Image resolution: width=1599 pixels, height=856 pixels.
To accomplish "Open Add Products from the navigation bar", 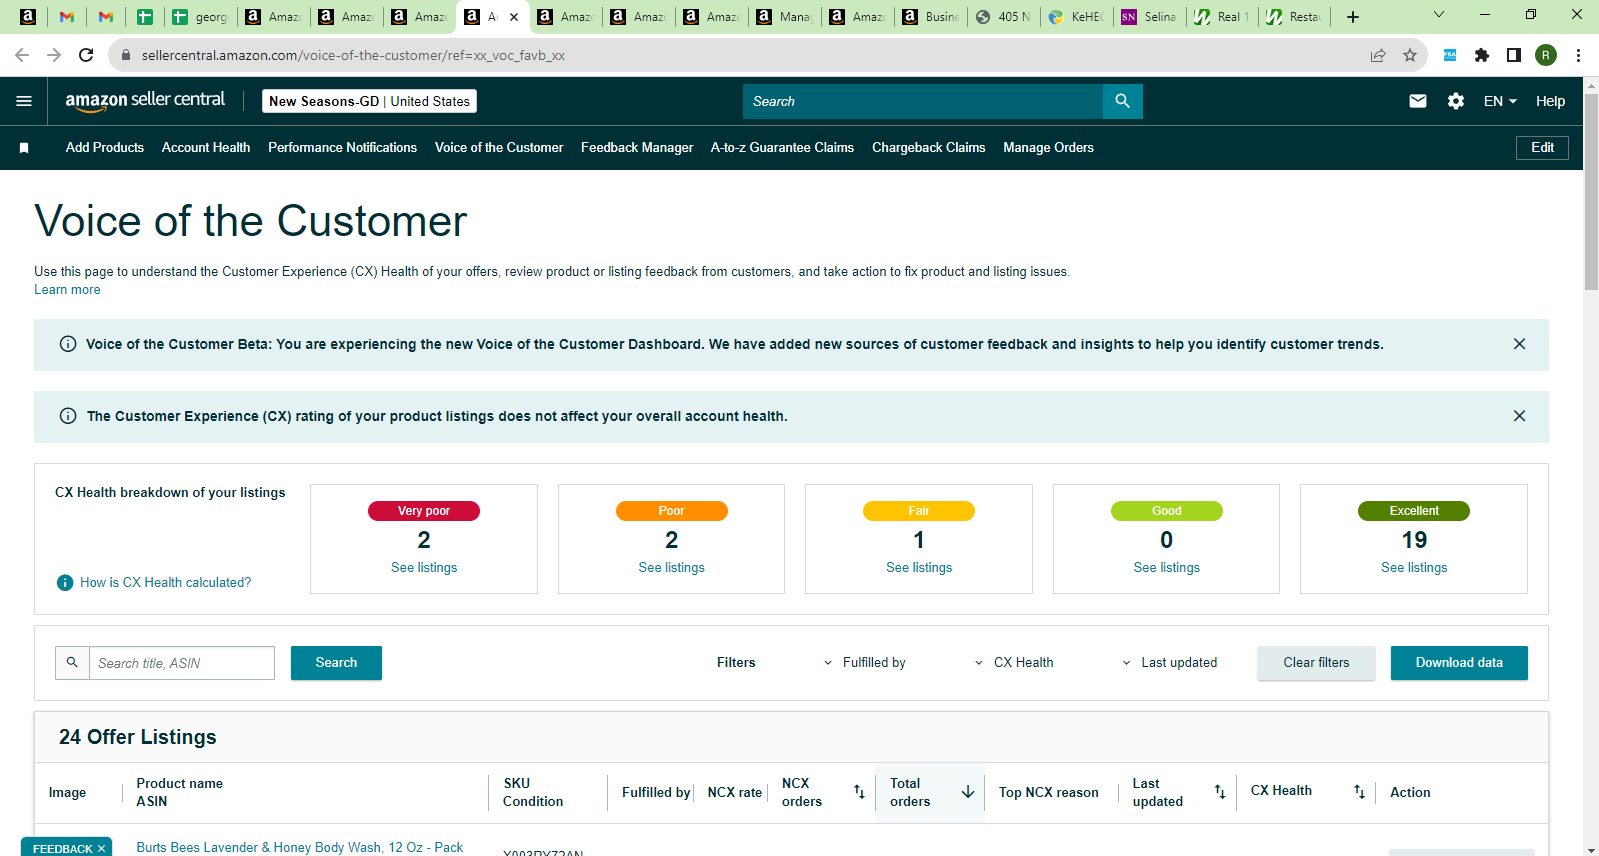I will tap(105, 148).
